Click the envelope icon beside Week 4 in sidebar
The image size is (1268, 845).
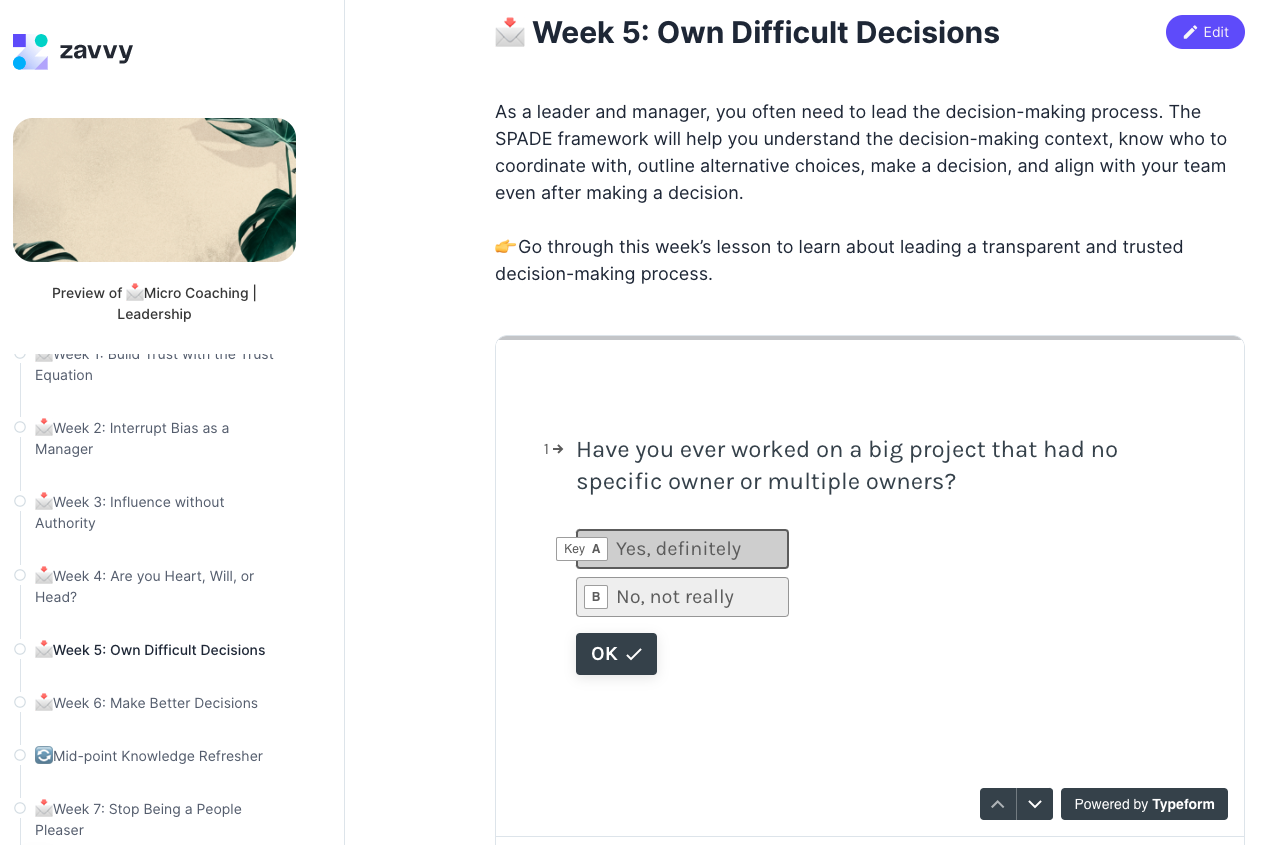pos(44,575)
